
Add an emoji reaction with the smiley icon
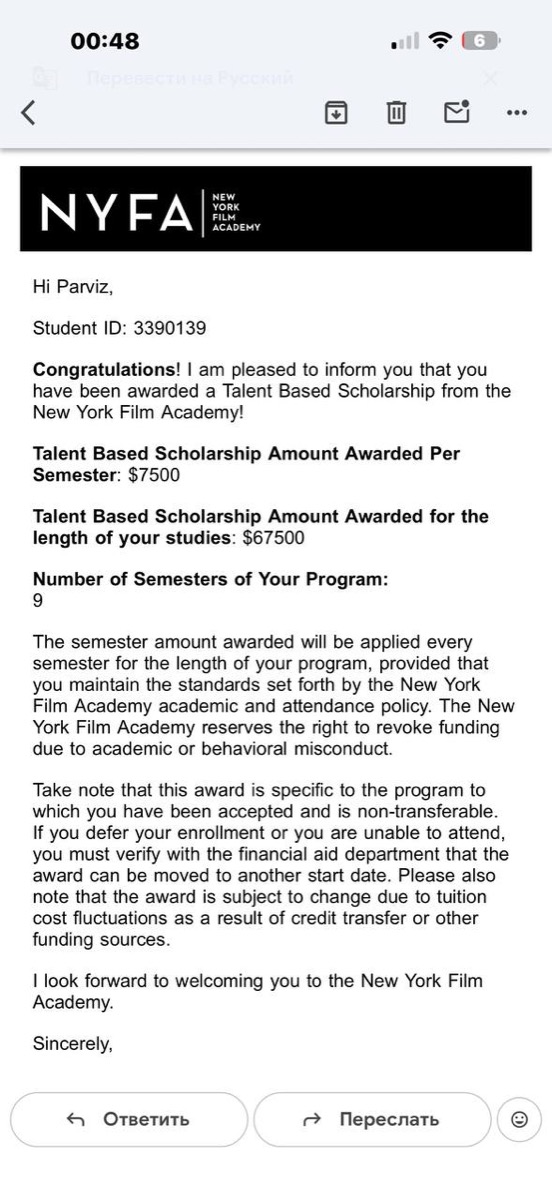point(519,1119)
